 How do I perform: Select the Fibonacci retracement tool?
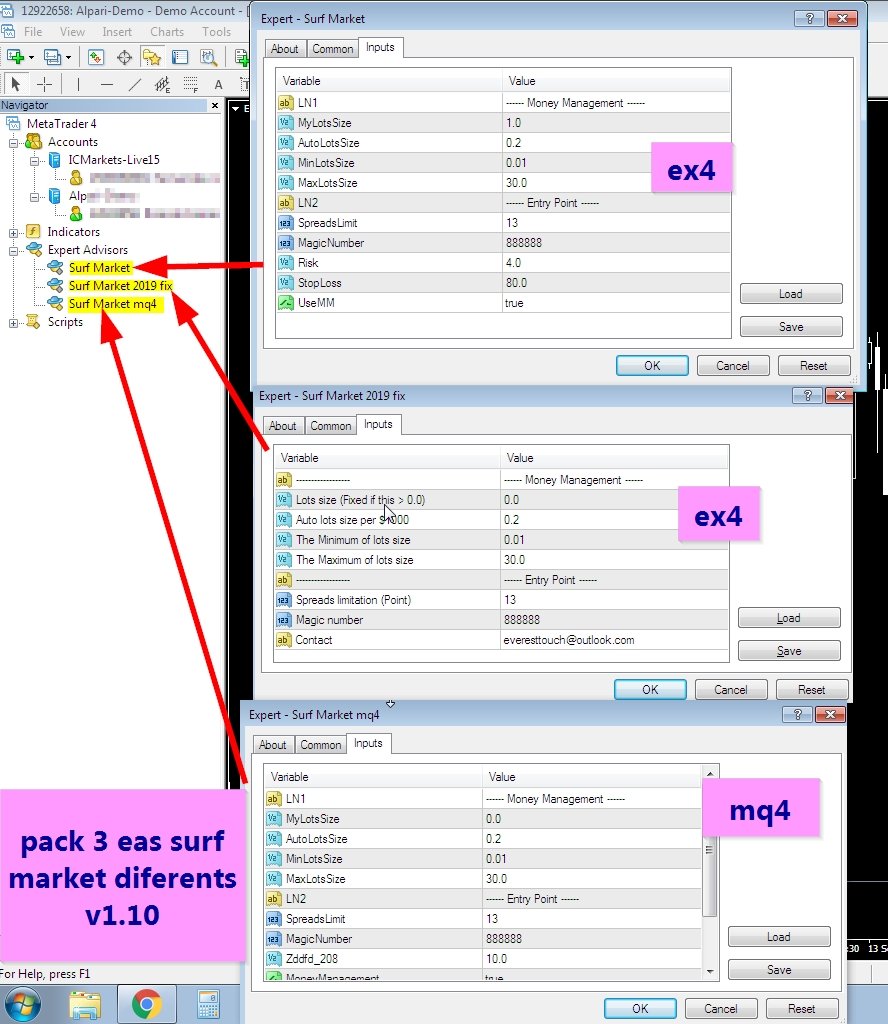click(x=190, y=85)
